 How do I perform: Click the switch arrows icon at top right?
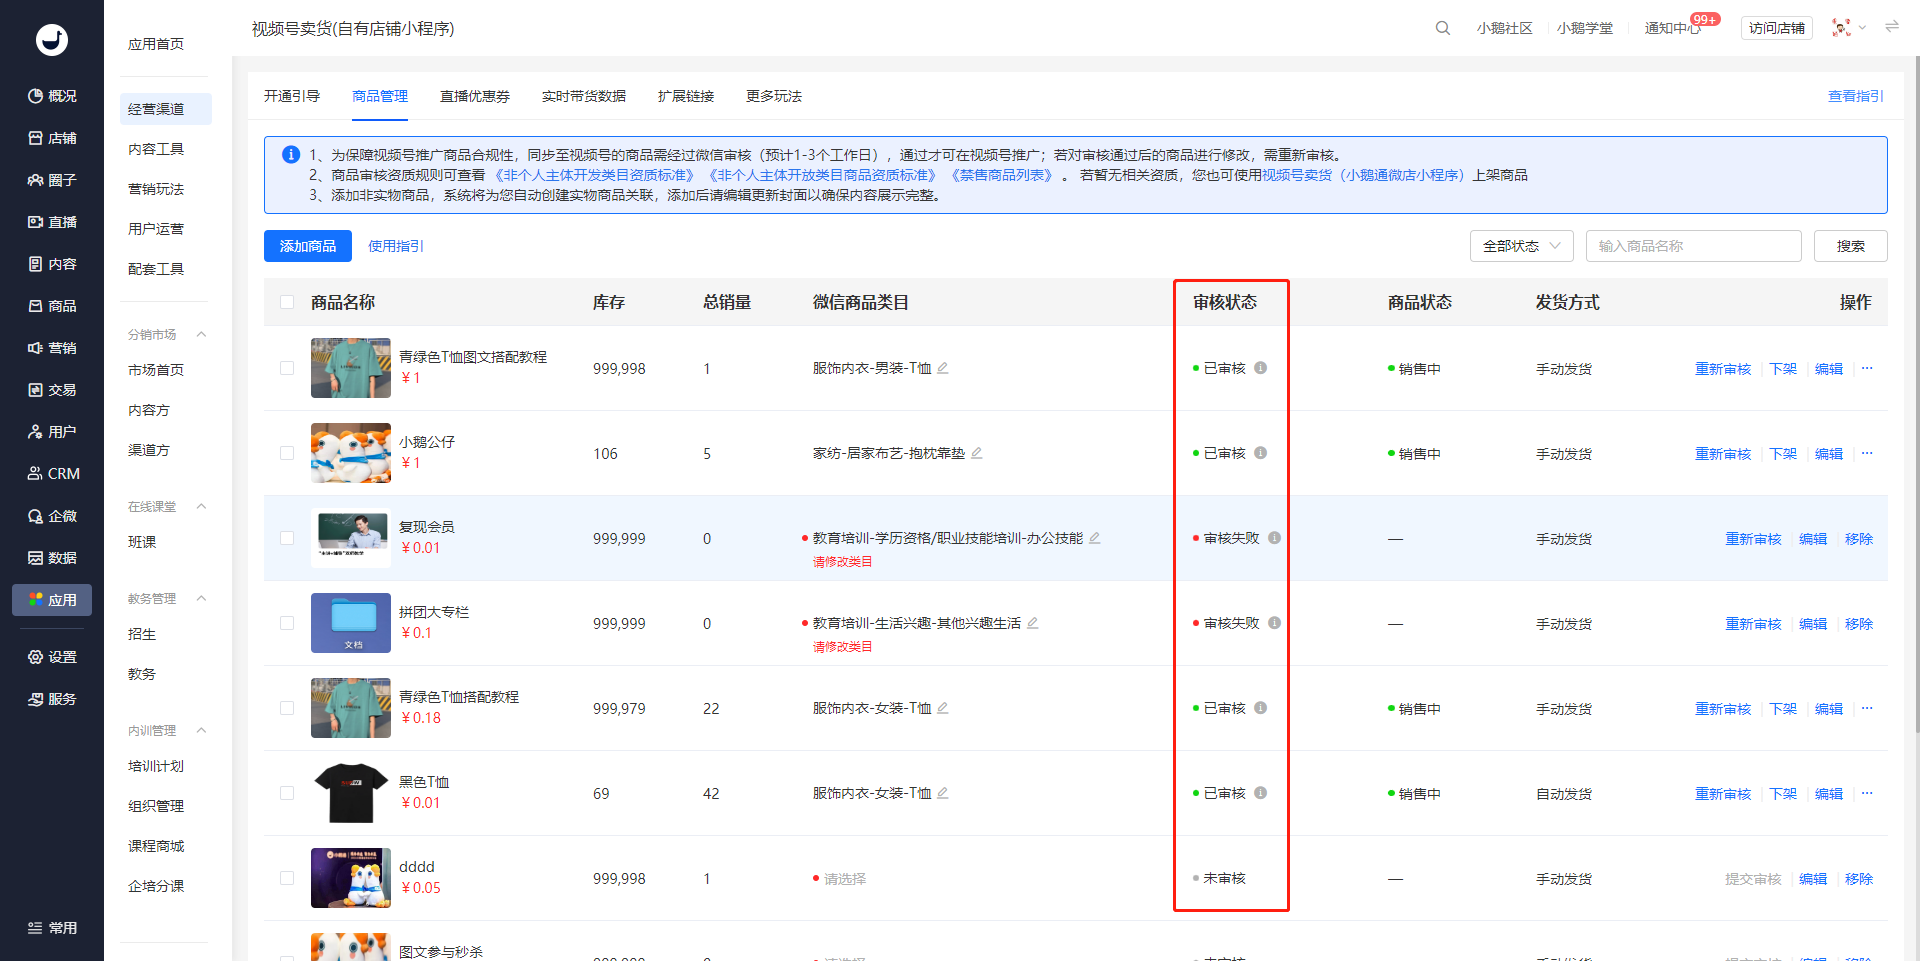(x=1892, y=27)
